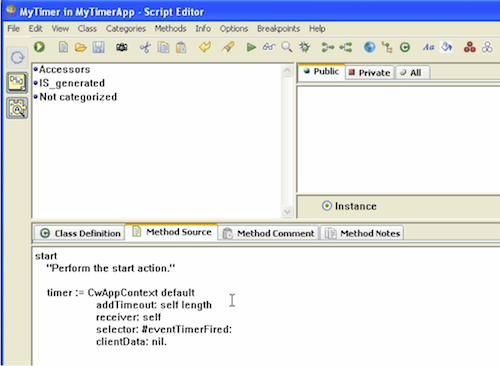The height and width of the screenshot is (366, 500).
Task: Click the eyeglasses inspect icon
Action: 269,47
